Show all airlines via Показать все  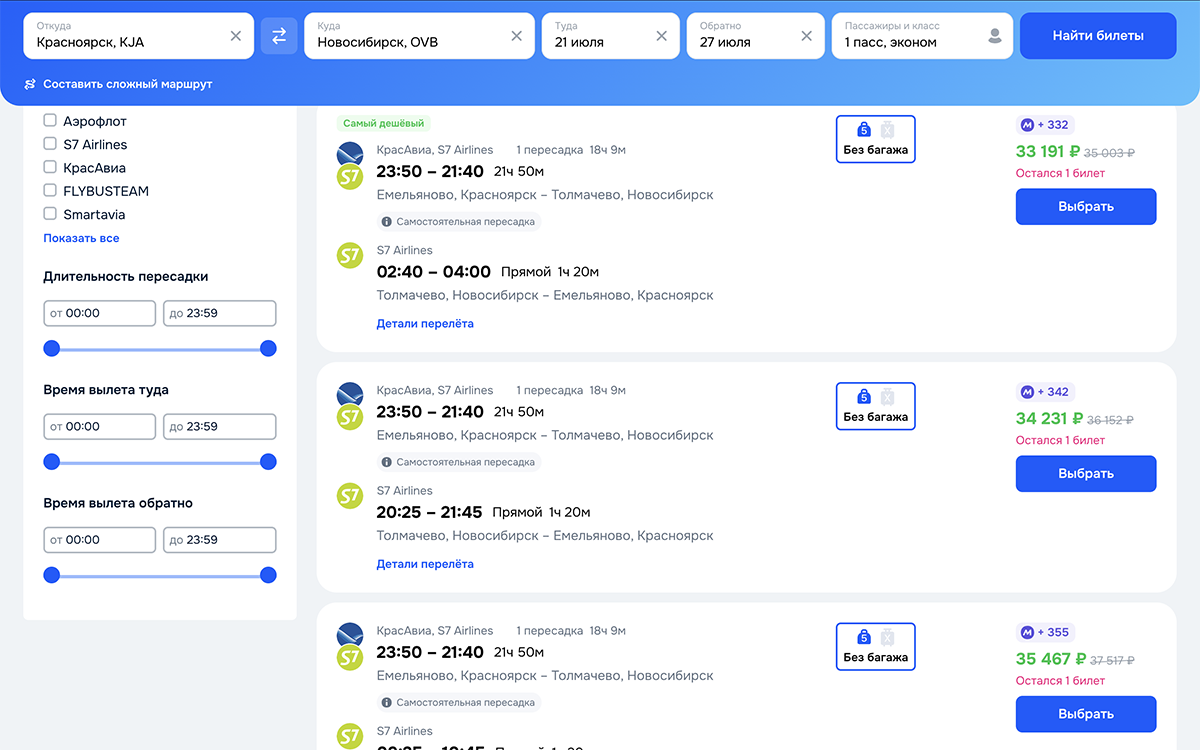(x=81, y=238)
